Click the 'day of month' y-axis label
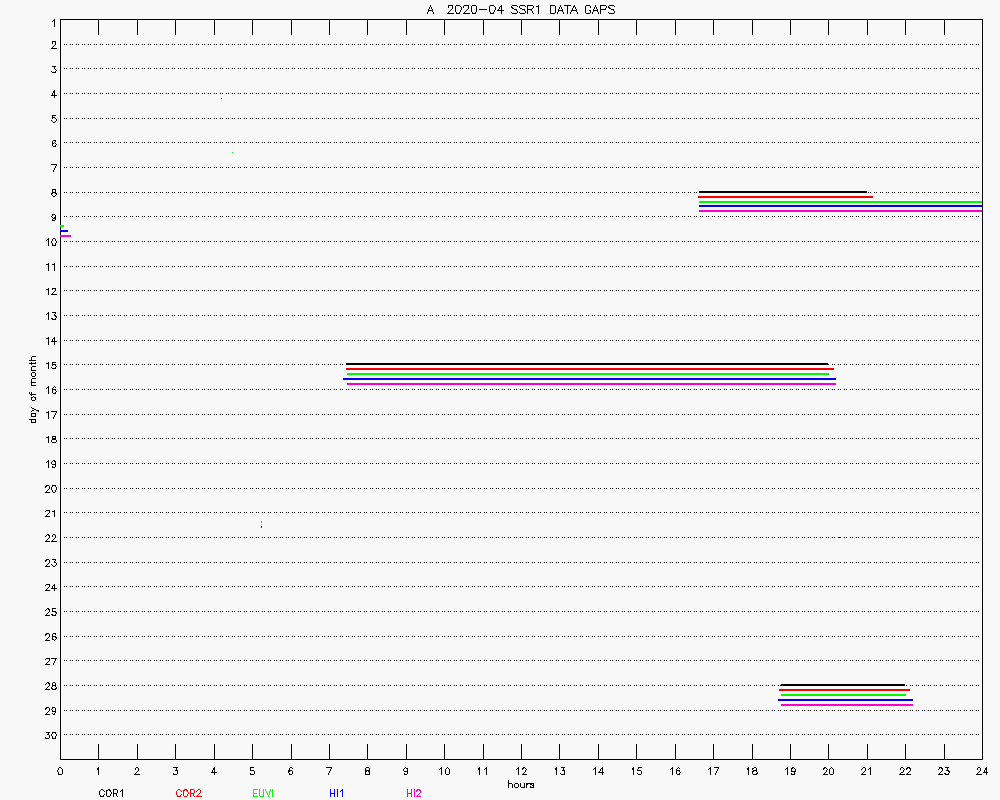Screen dimensions: 1000x800 click(33, 389)
